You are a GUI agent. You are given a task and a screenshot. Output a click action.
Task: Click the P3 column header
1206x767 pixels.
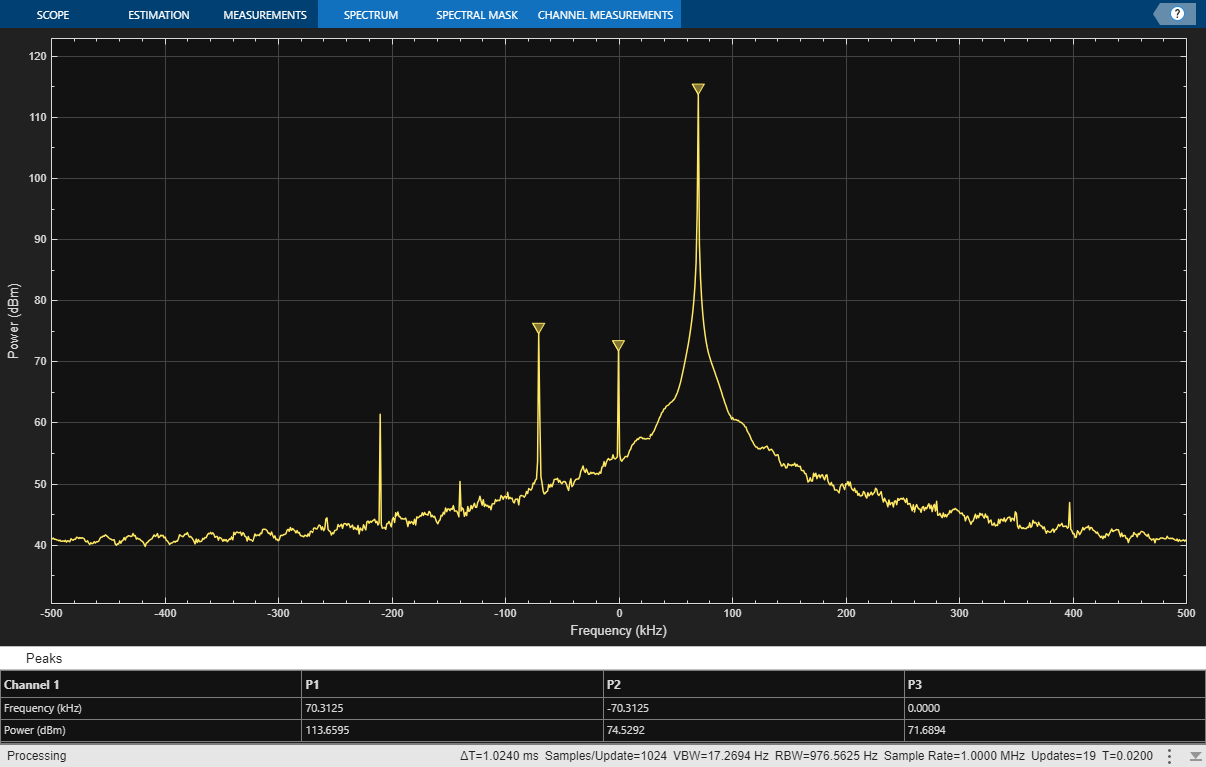click(x=916, y=685)
